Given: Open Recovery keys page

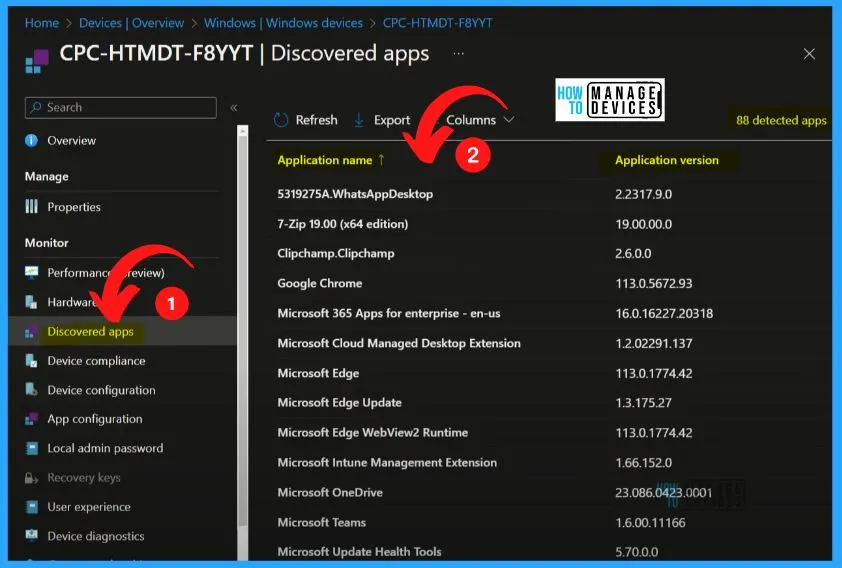Looking at the screenshot, I should tap(84, 478).
